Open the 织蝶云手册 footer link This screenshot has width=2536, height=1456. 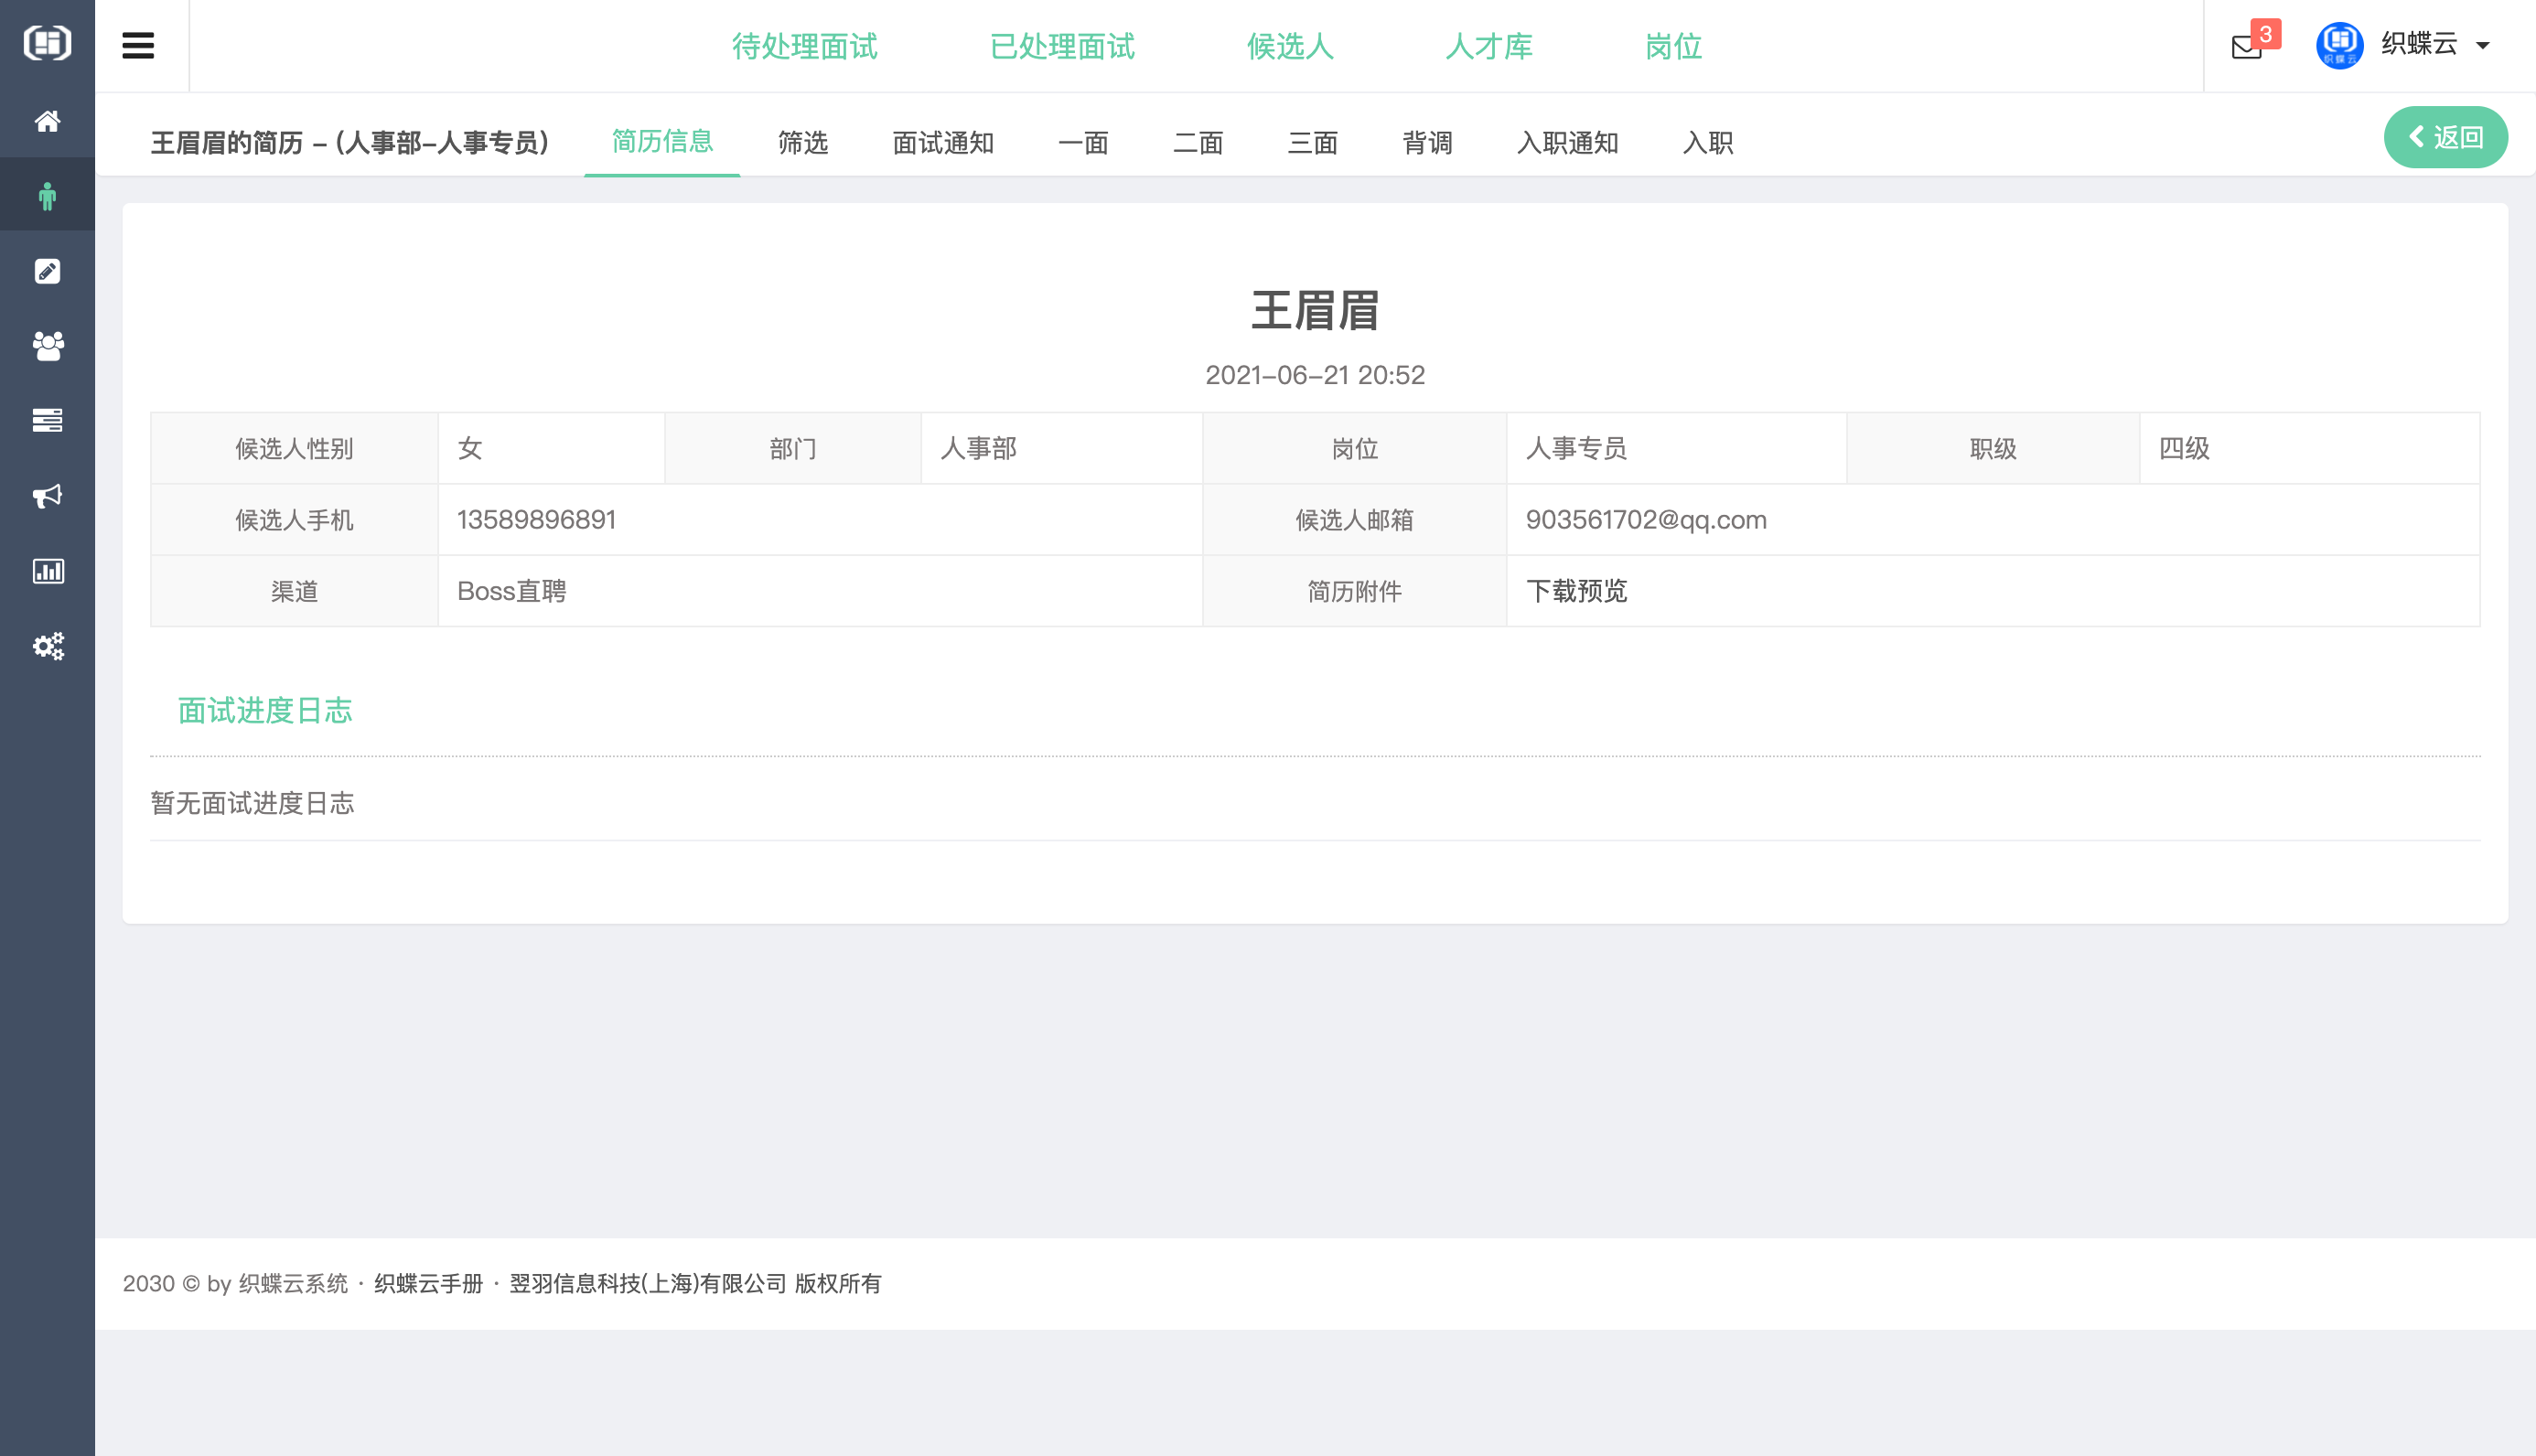click(x=428, y=1283)
